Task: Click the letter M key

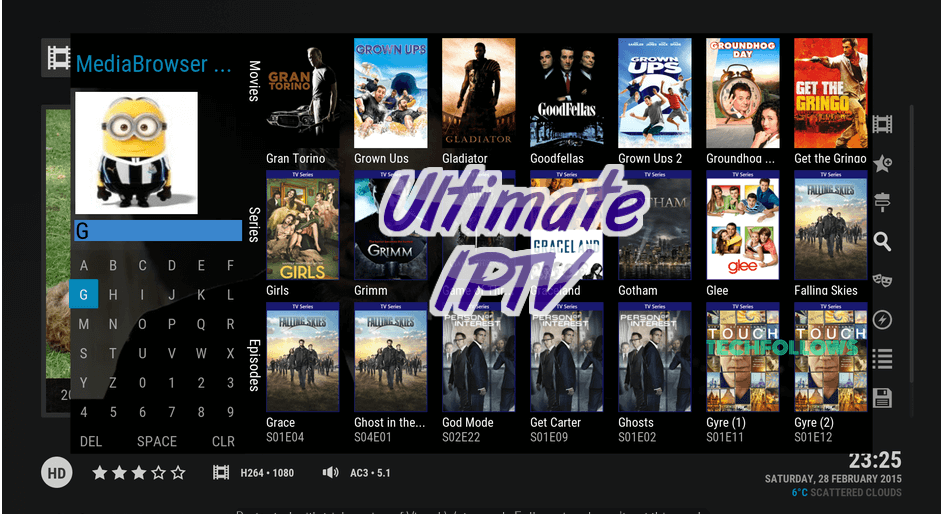Action: point(84,325)
